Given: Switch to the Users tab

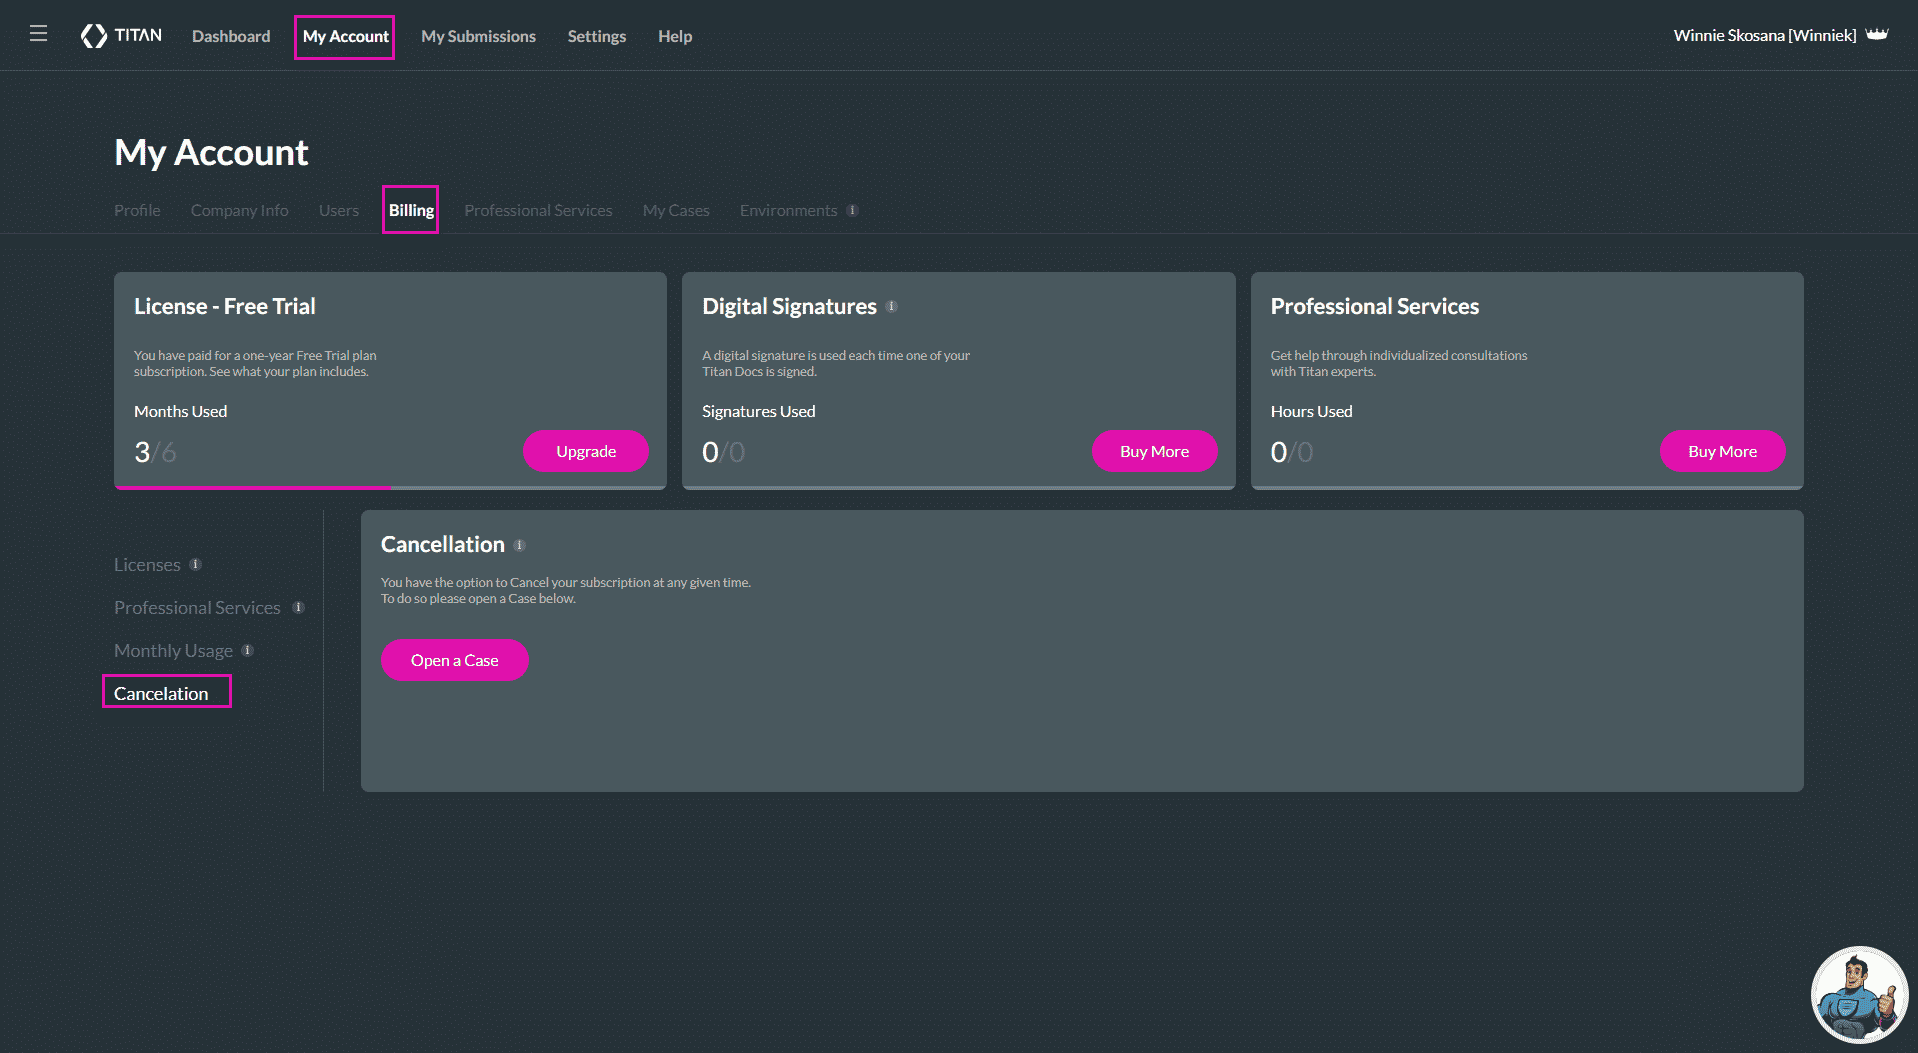Looking at the screenshot, I should 338,210.
